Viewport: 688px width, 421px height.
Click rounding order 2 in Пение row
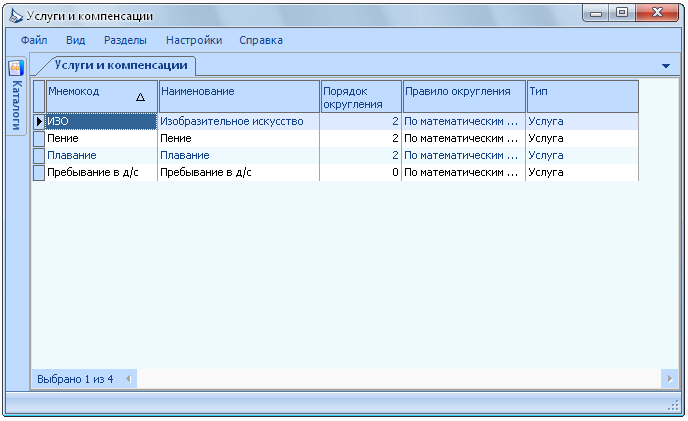361,138
